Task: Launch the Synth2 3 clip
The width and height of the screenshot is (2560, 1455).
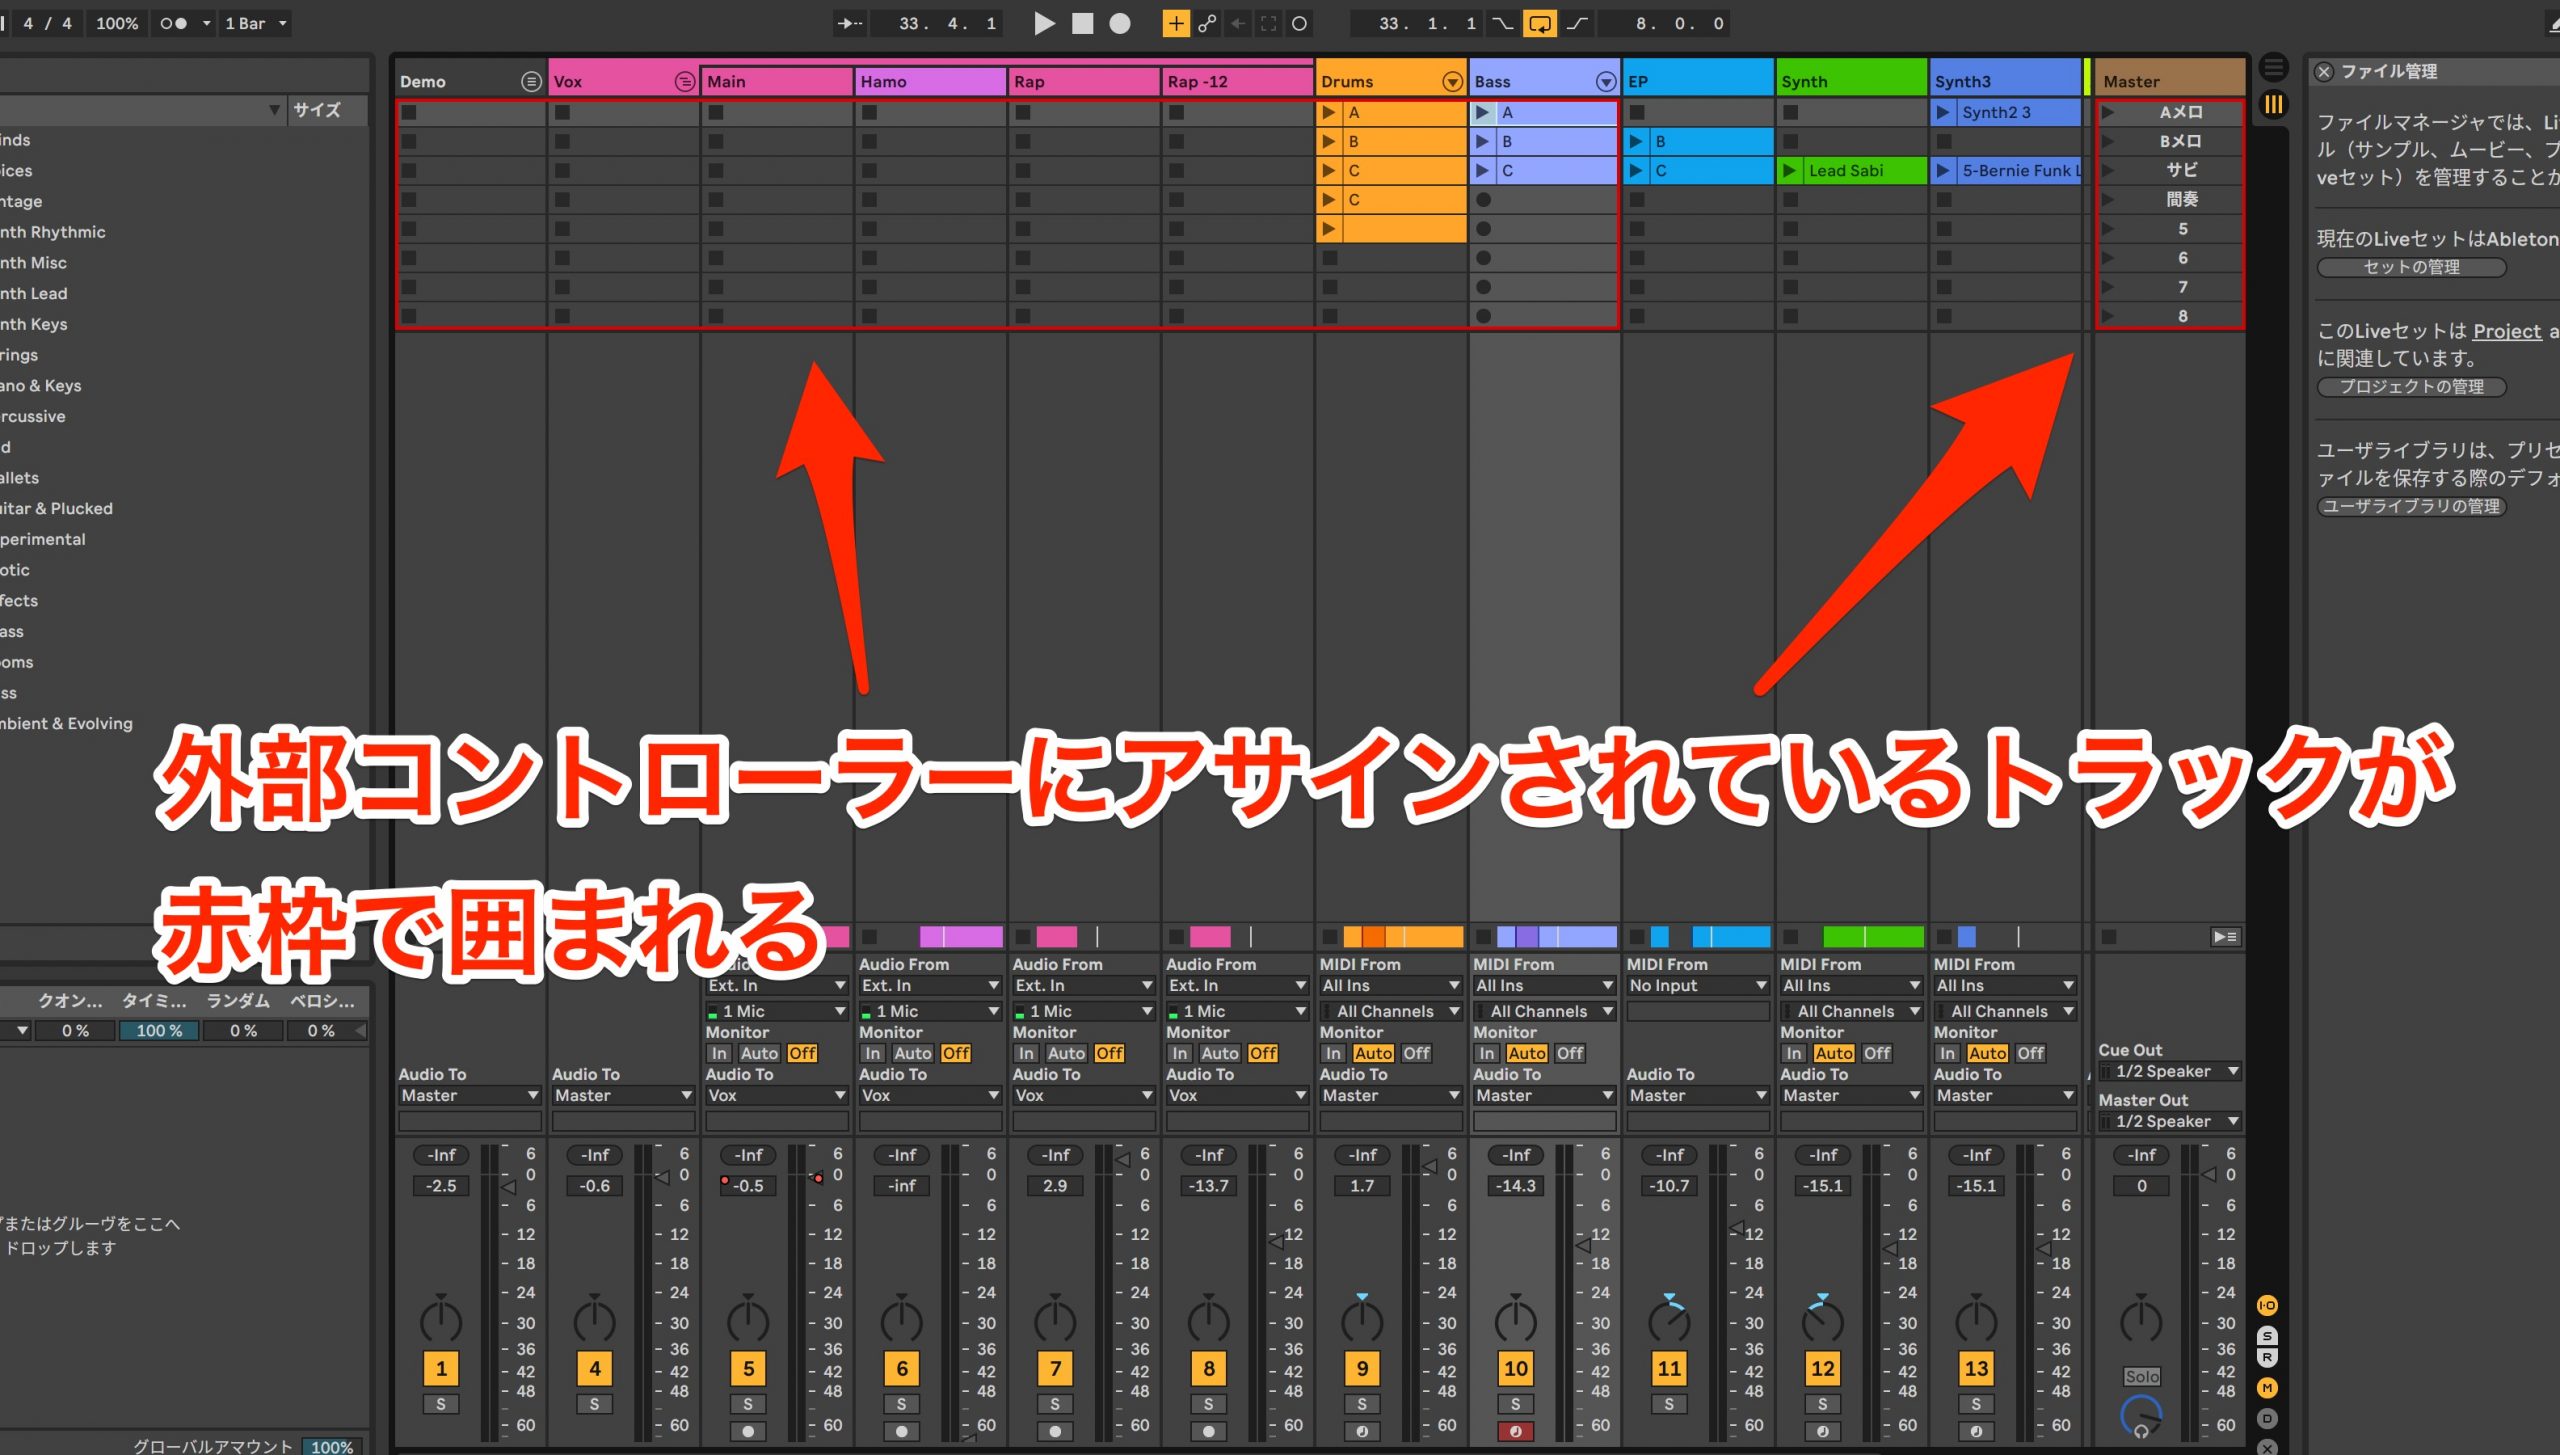Action: [x=1943, y=112]
